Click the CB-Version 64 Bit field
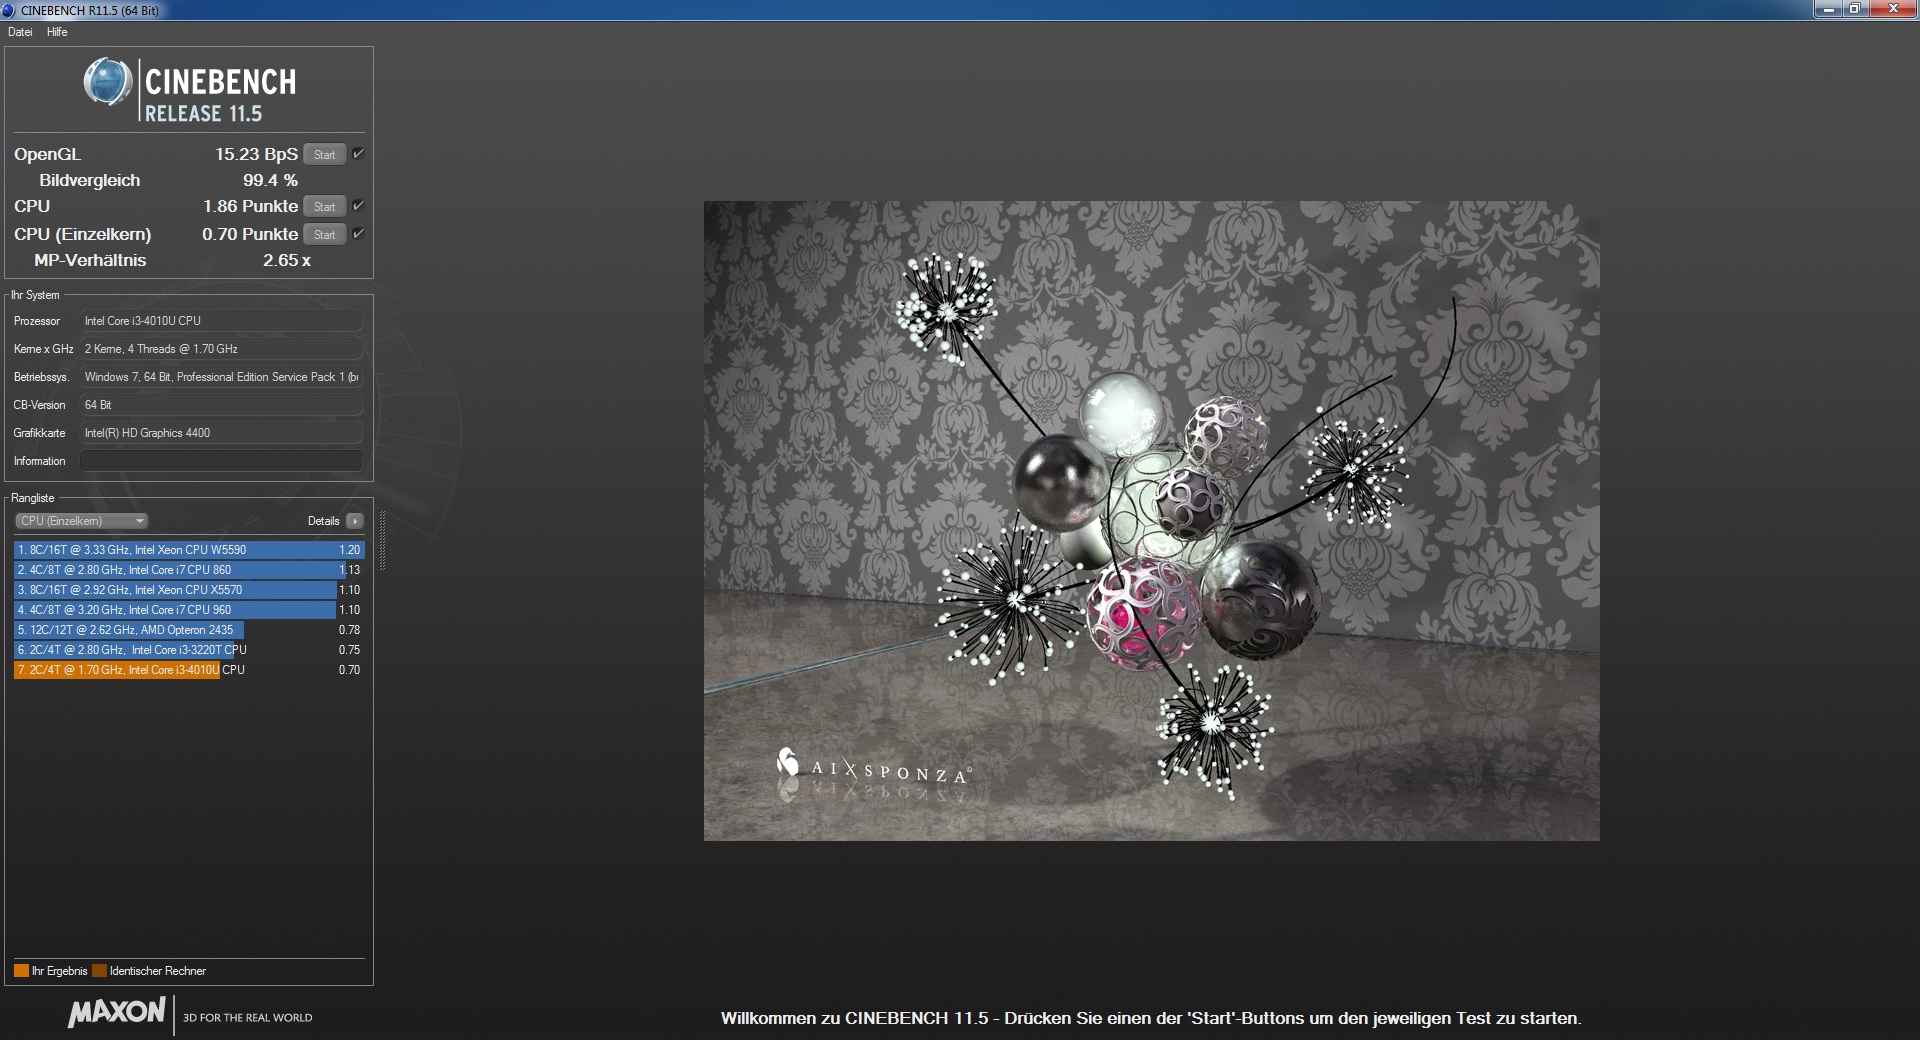The width and height of the screenshot is (1920, 1040). [x=221, y=405]
